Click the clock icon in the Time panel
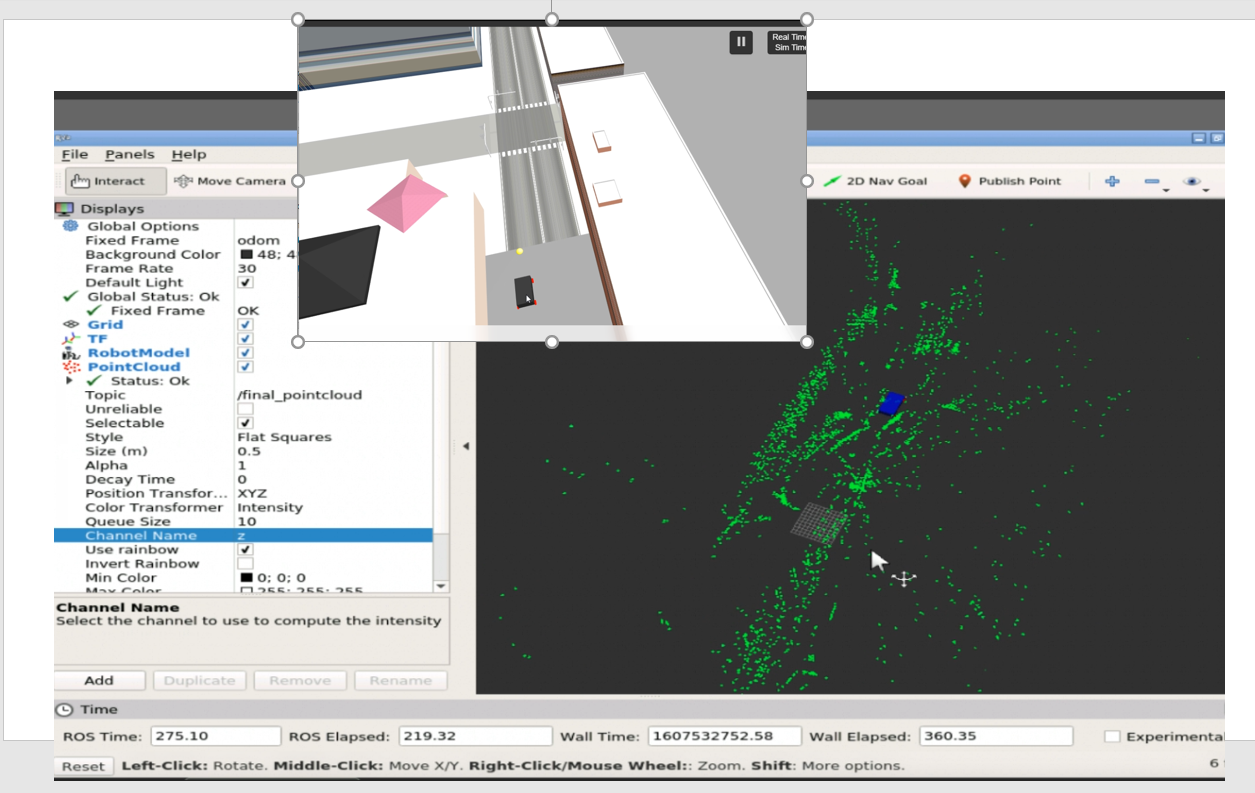The width and height of the screenshot is (1255, 793). (64, 708)
